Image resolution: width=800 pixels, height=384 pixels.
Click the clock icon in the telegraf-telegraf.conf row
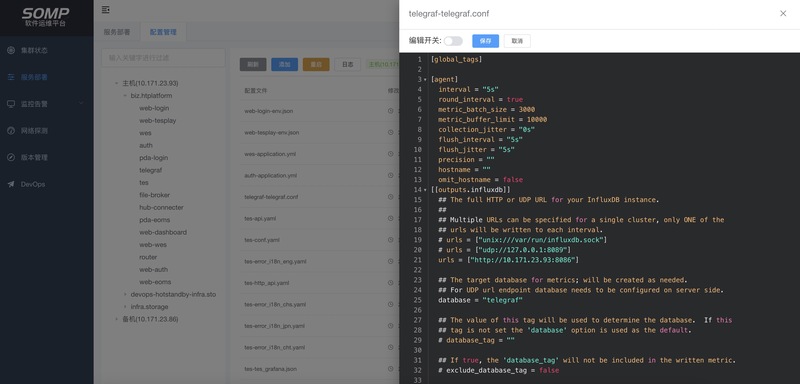391,197
